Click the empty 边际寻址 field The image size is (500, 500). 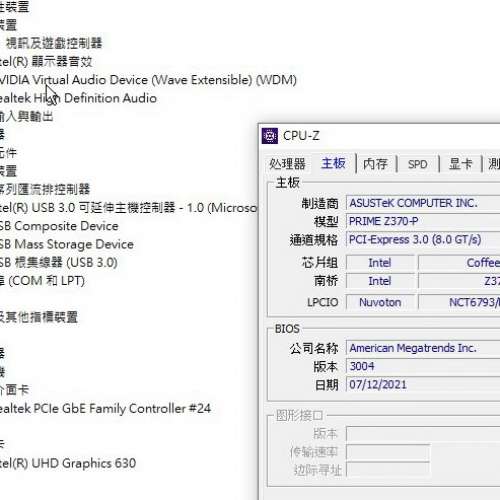[388, 470]
